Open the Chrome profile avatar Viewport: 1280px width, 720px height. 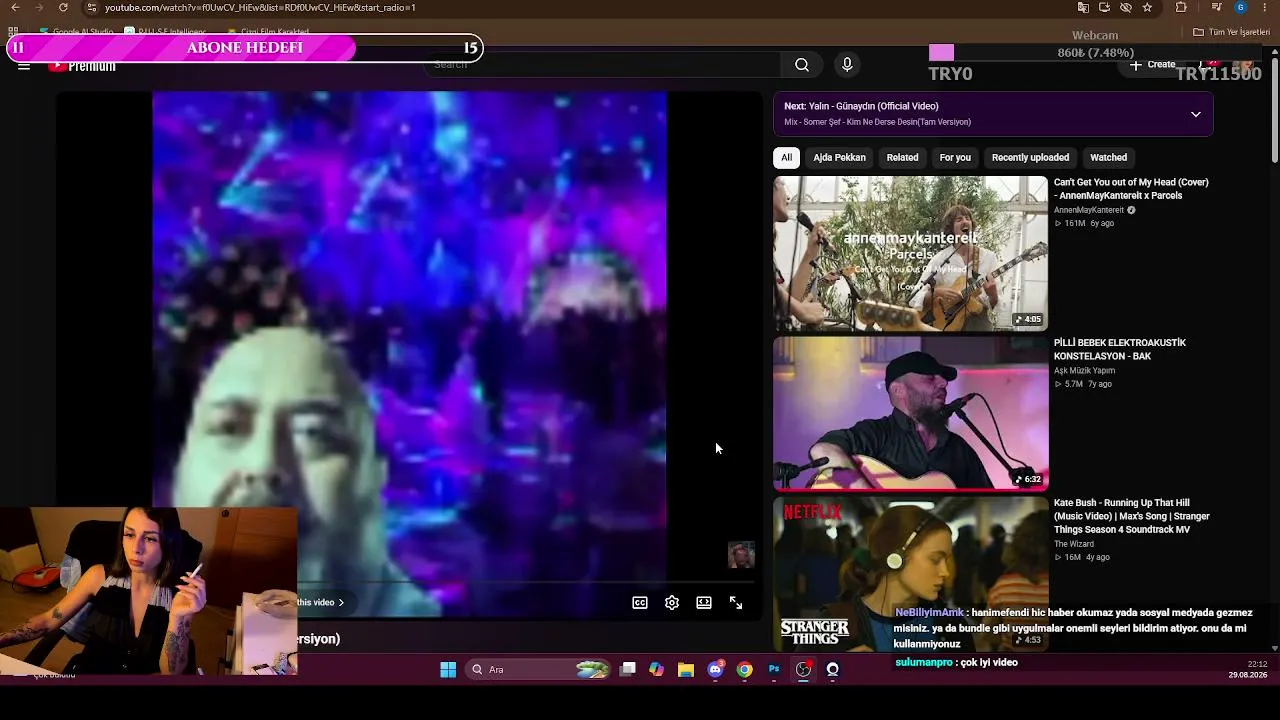point(1241,8)
